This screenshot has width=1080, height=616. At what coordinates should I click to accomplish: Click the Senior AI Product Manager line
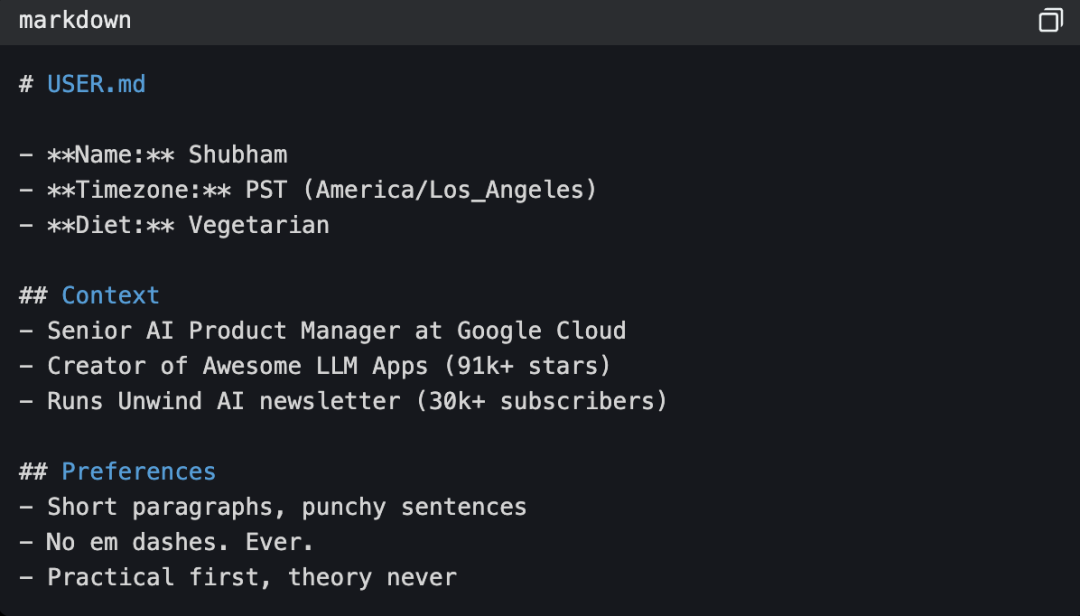[x=323, y=331]
